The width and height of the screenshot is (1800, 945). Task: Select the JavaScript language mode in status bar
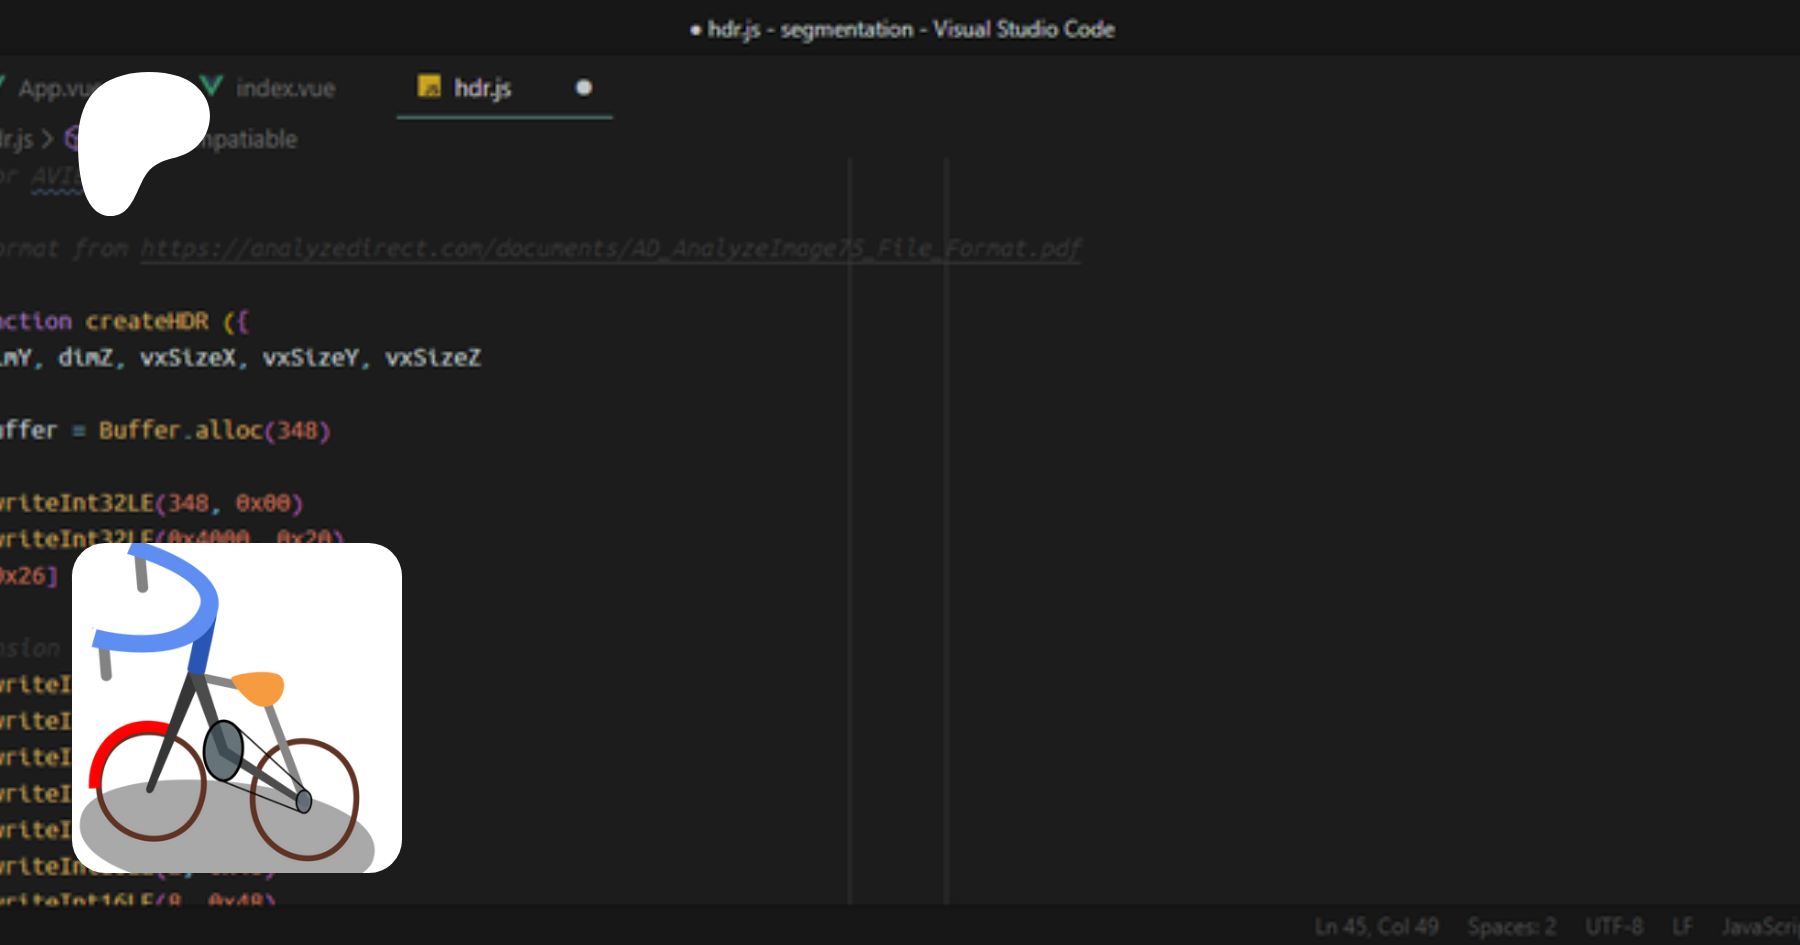tap(1759, 927)
